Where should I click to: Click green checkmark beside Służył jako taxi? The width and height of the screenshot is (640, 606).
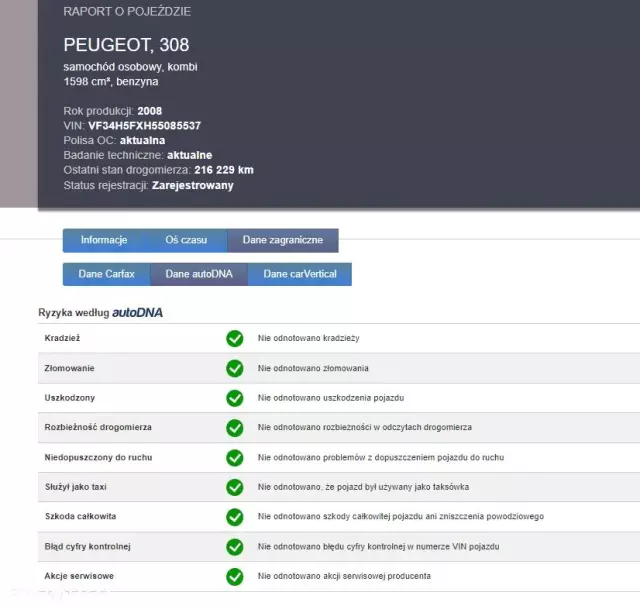coord(235,487)
